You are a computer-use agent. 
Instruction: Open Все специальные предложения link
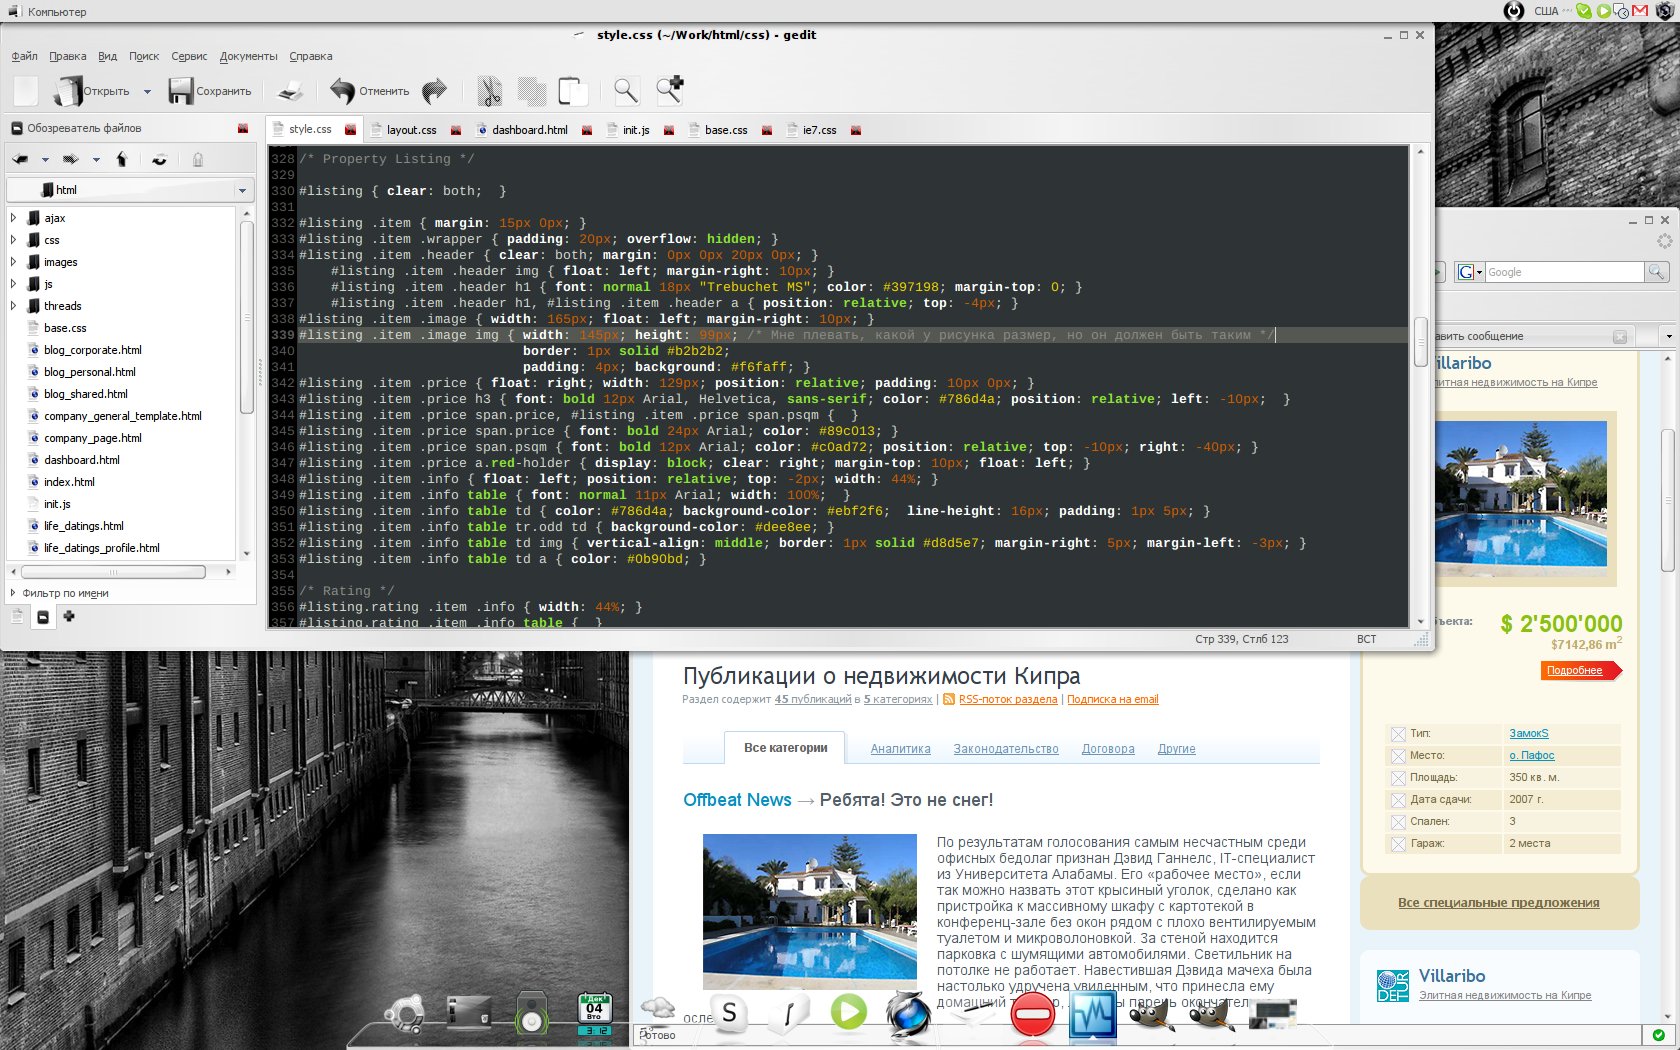(x=1498, y=902)
